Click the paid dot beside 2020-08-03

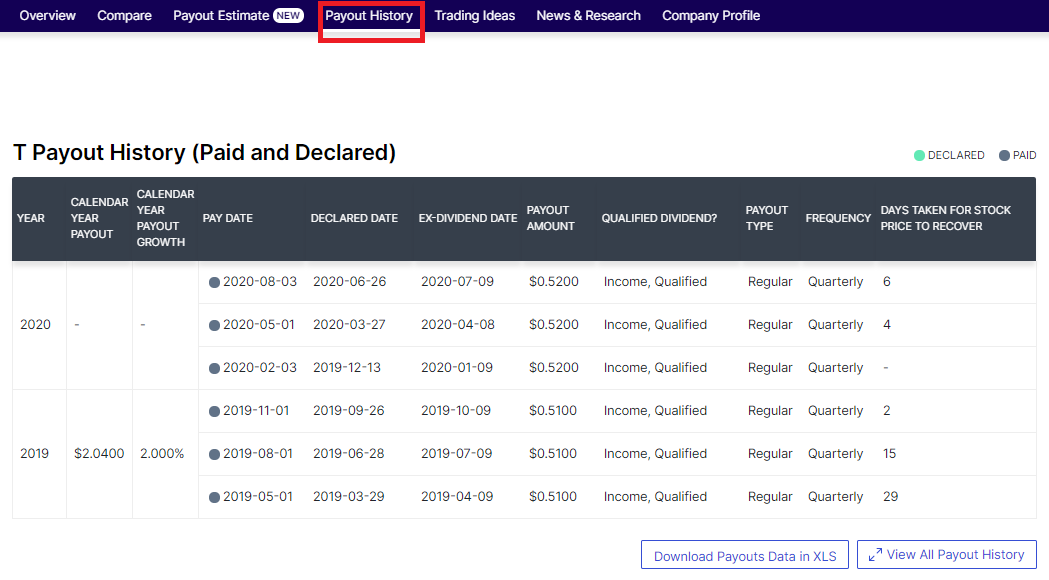[x=214, y=282]
